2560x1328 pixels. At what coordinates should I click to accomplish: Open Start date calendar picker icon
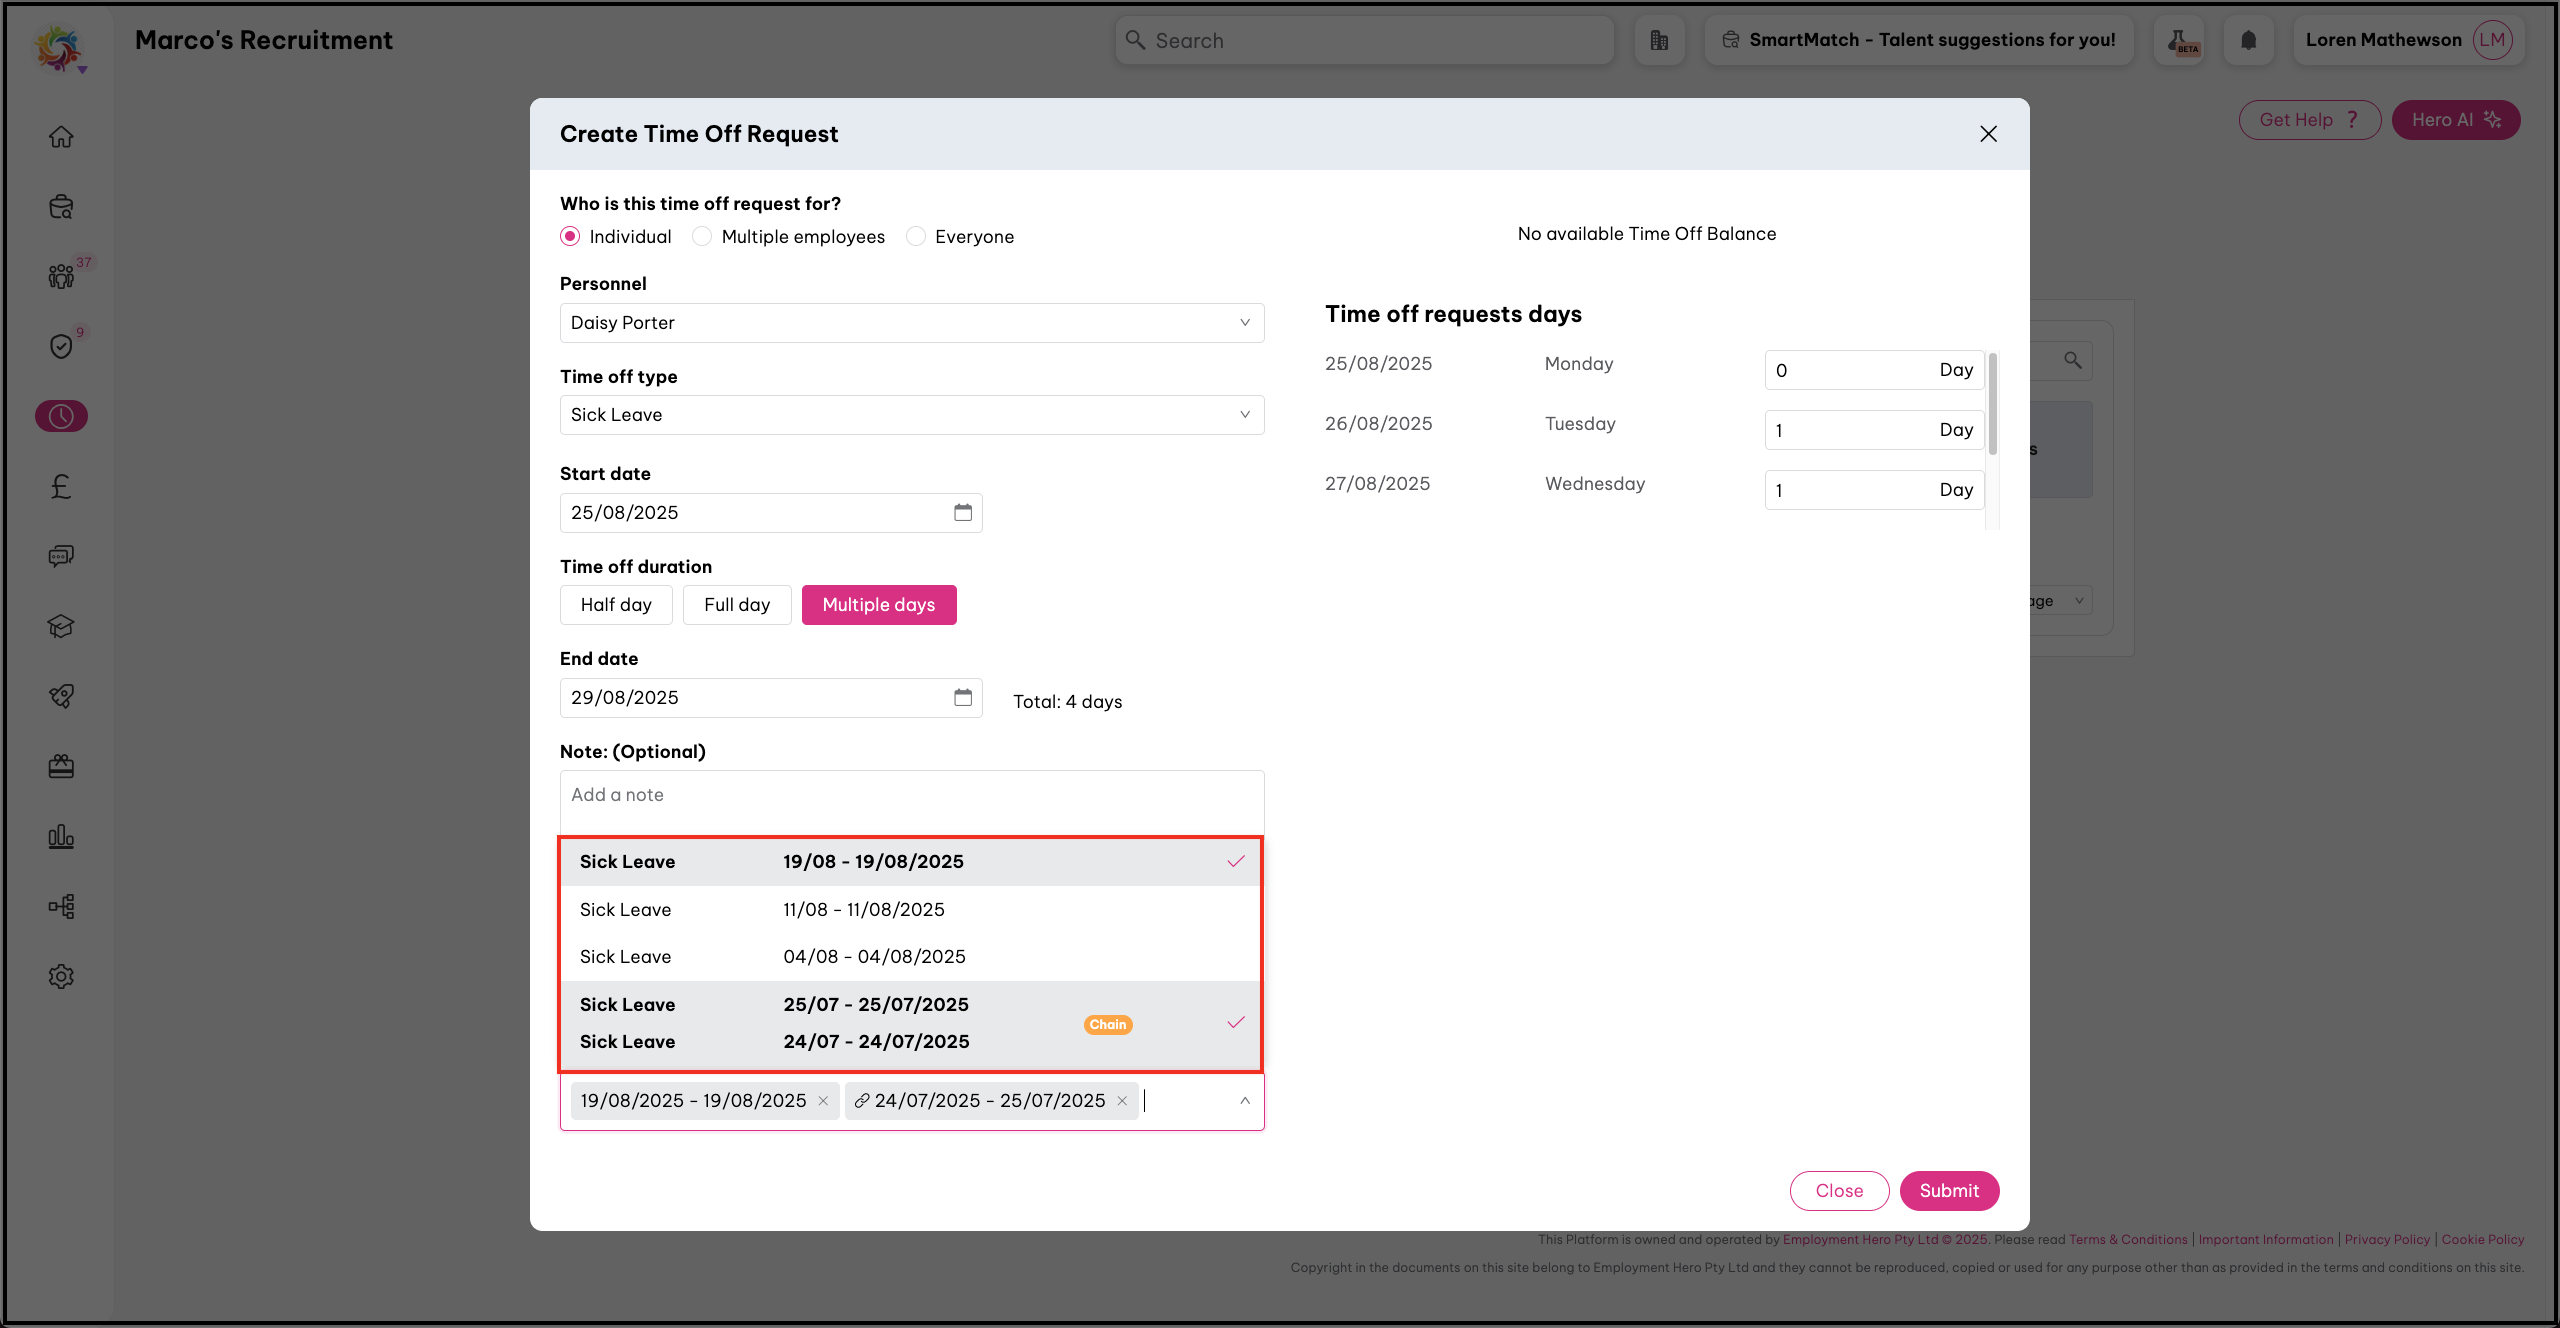click(962, 512)
